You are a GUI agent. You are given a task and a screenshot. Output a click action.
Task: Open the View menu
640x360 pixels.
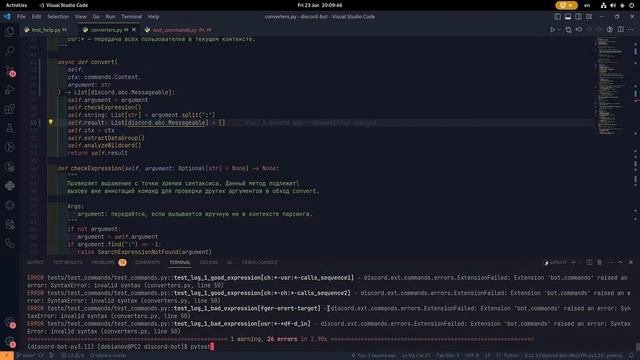click(x=81, y=17)
